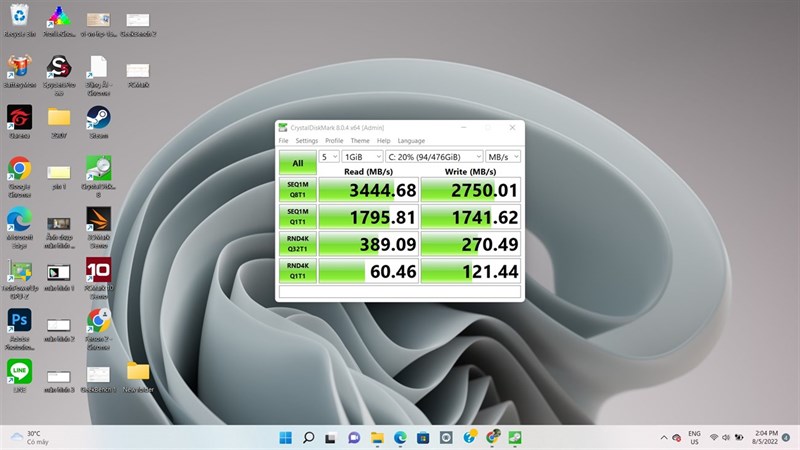
Task: Minimize the CrystalDiskMark window
Action: point(464,128)
